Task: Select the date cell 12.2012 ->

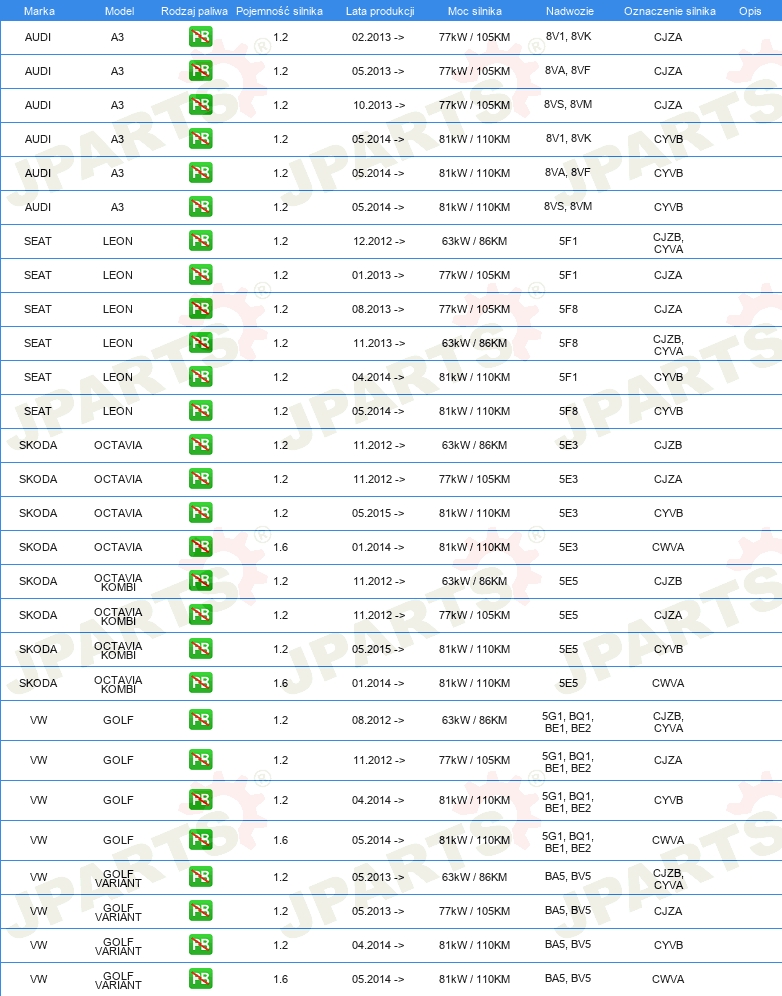Action: point(379,241)
